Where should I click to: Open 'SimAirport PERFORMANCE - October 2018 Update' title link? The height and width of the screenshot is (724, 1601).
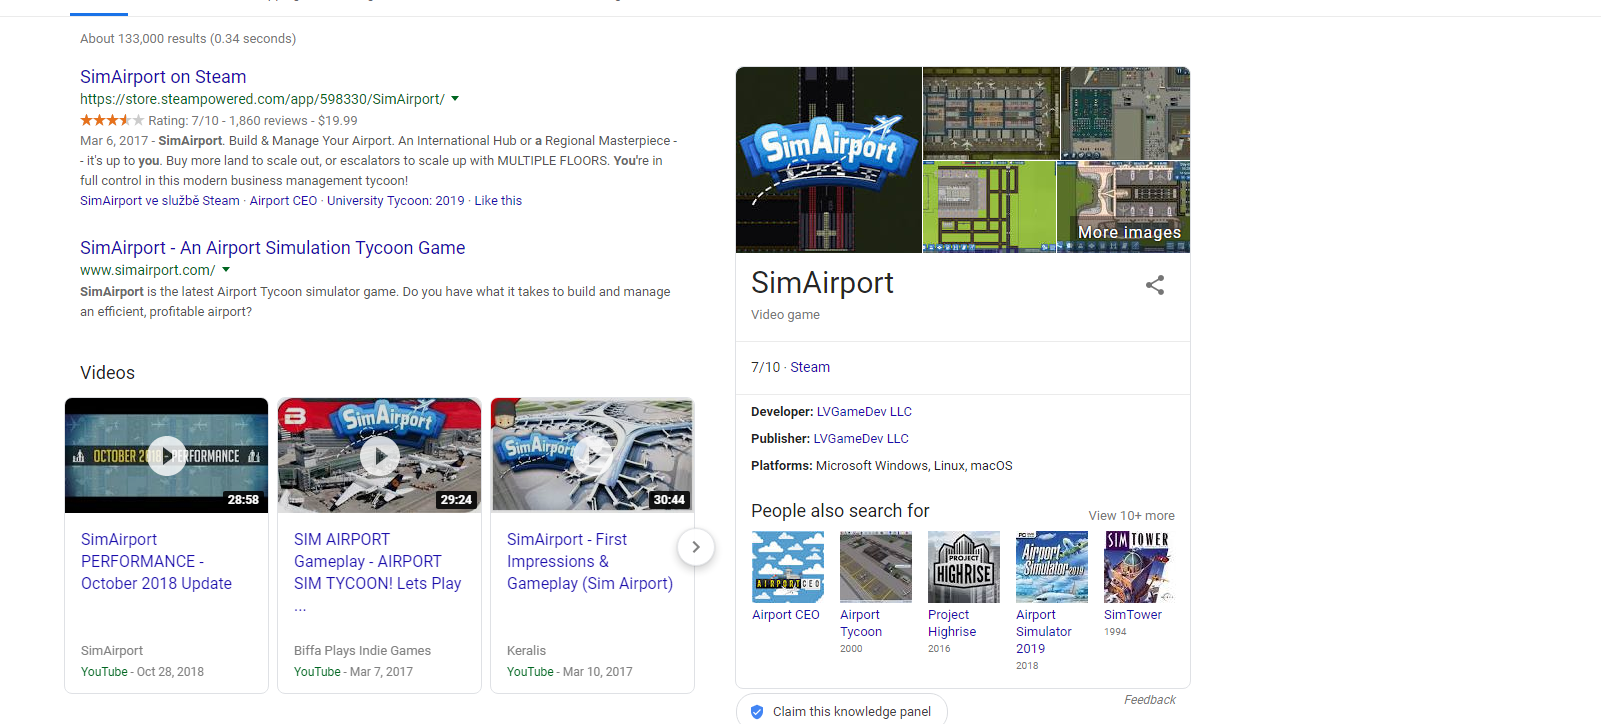156,562
